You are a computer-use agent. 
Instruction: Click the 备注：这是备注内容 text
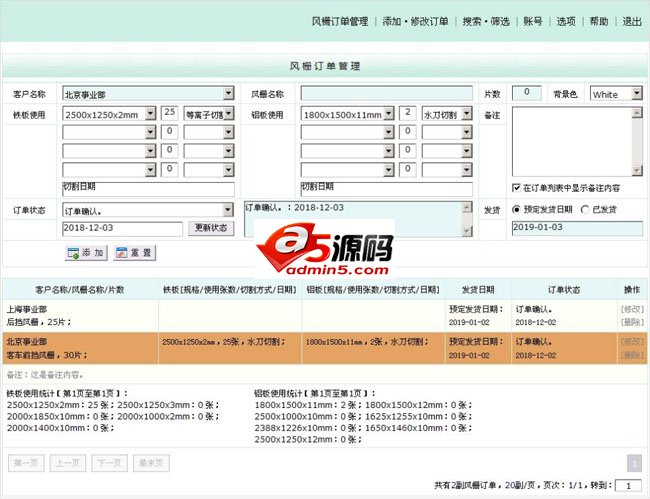coord(45,375)
